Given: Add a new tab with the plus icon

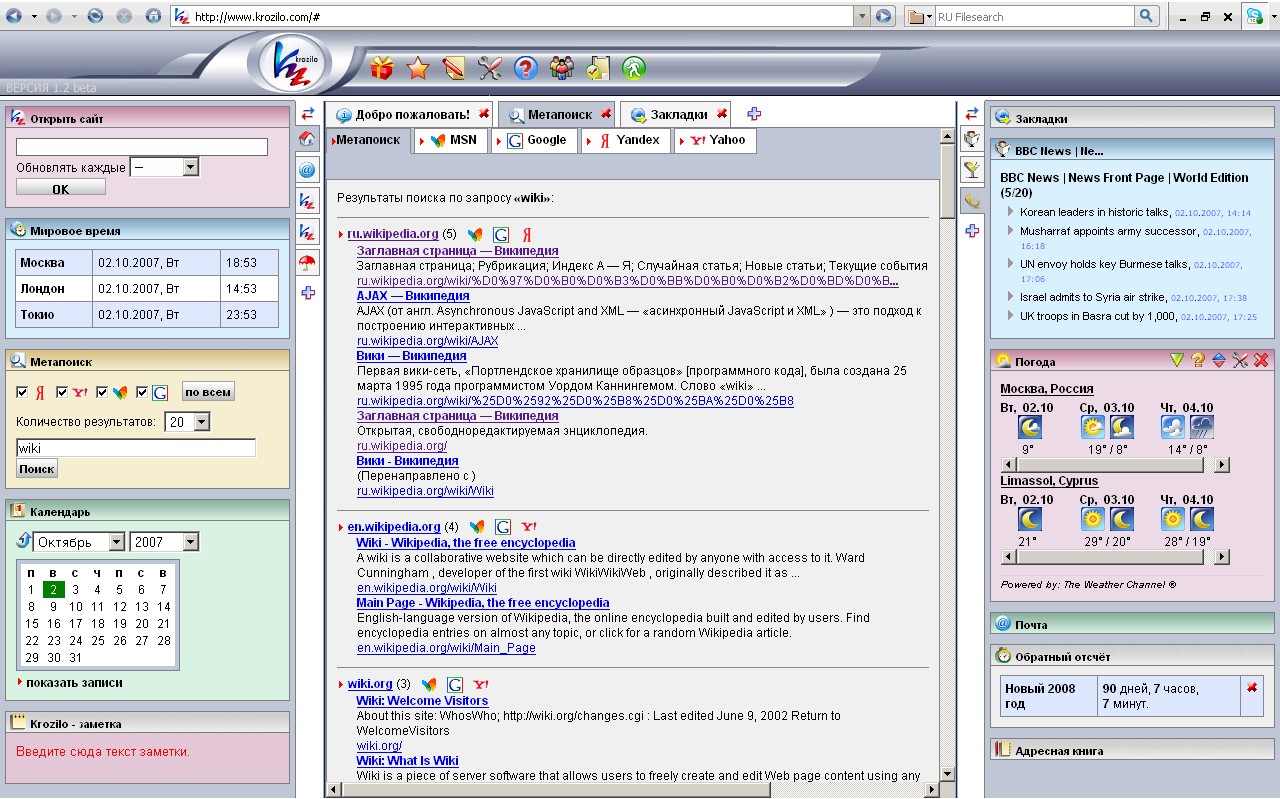Looking at the screenshot, I should [x=754, y=114].
